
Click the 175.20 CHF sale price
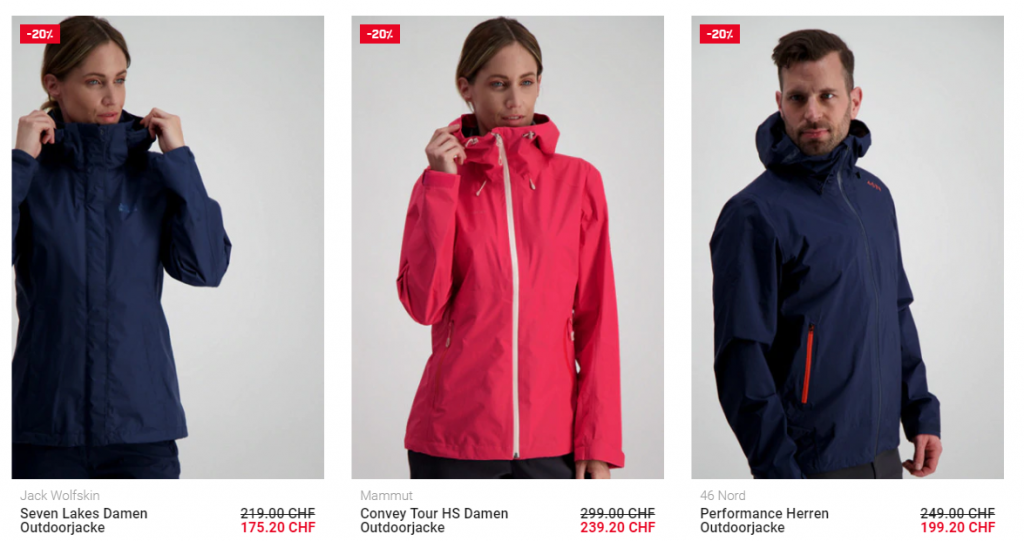coord(278,528)
